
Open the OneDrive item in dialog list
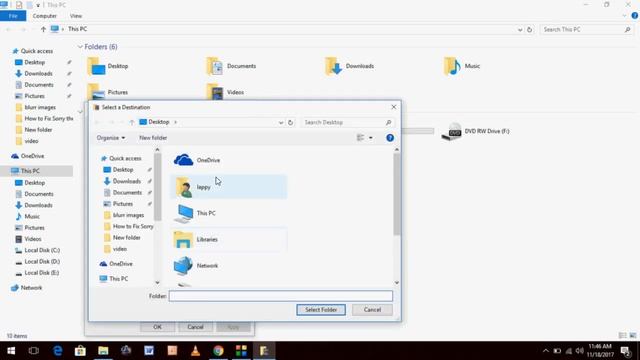229,160
